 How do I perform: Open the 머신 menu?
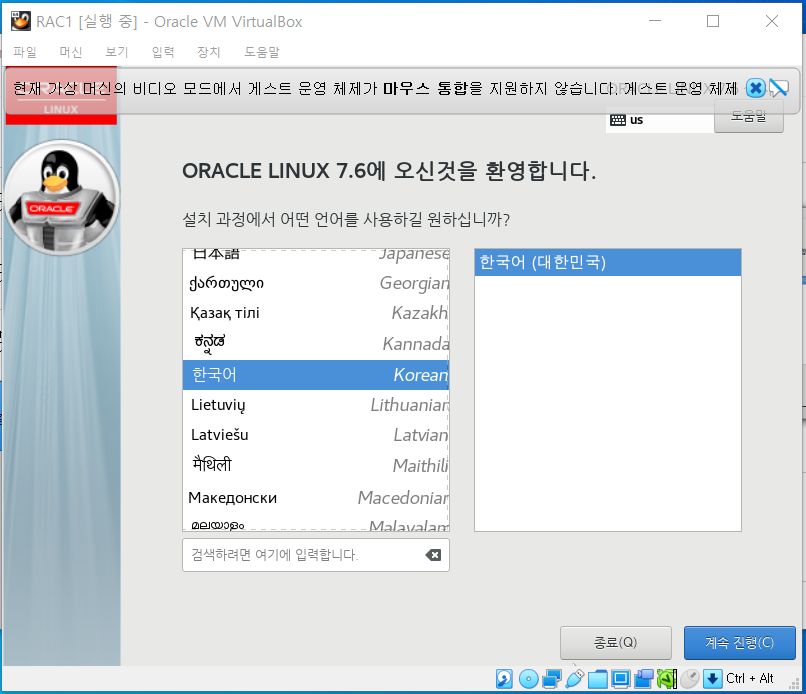70,52
